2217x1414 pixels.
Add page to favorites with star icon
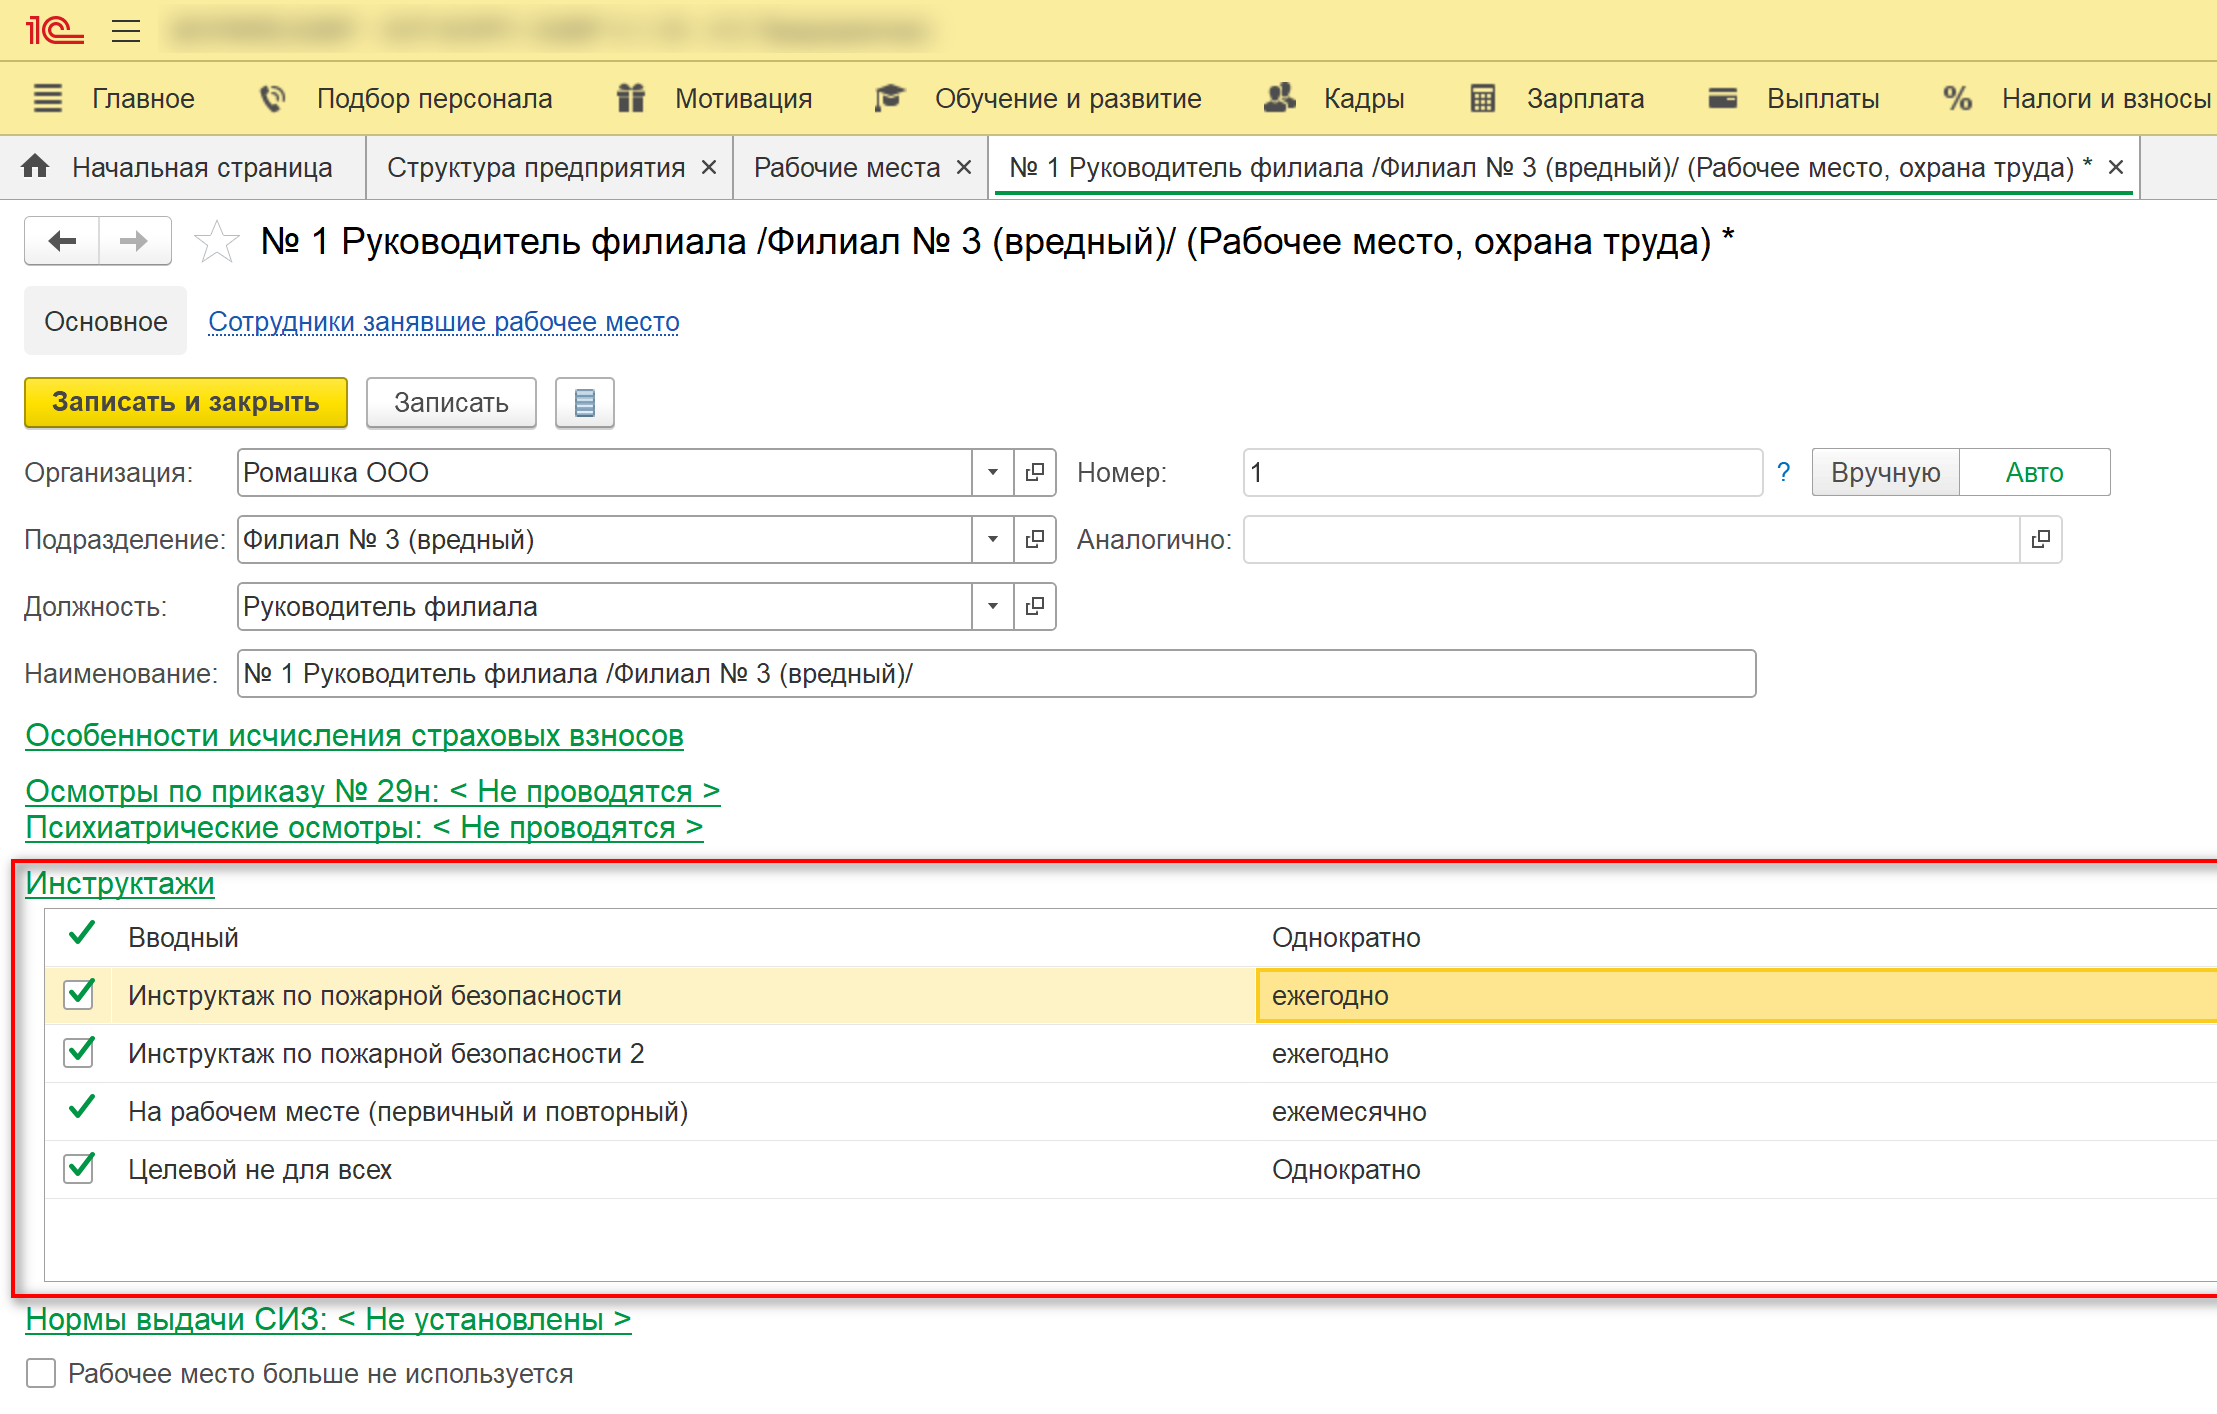(216, 242)
